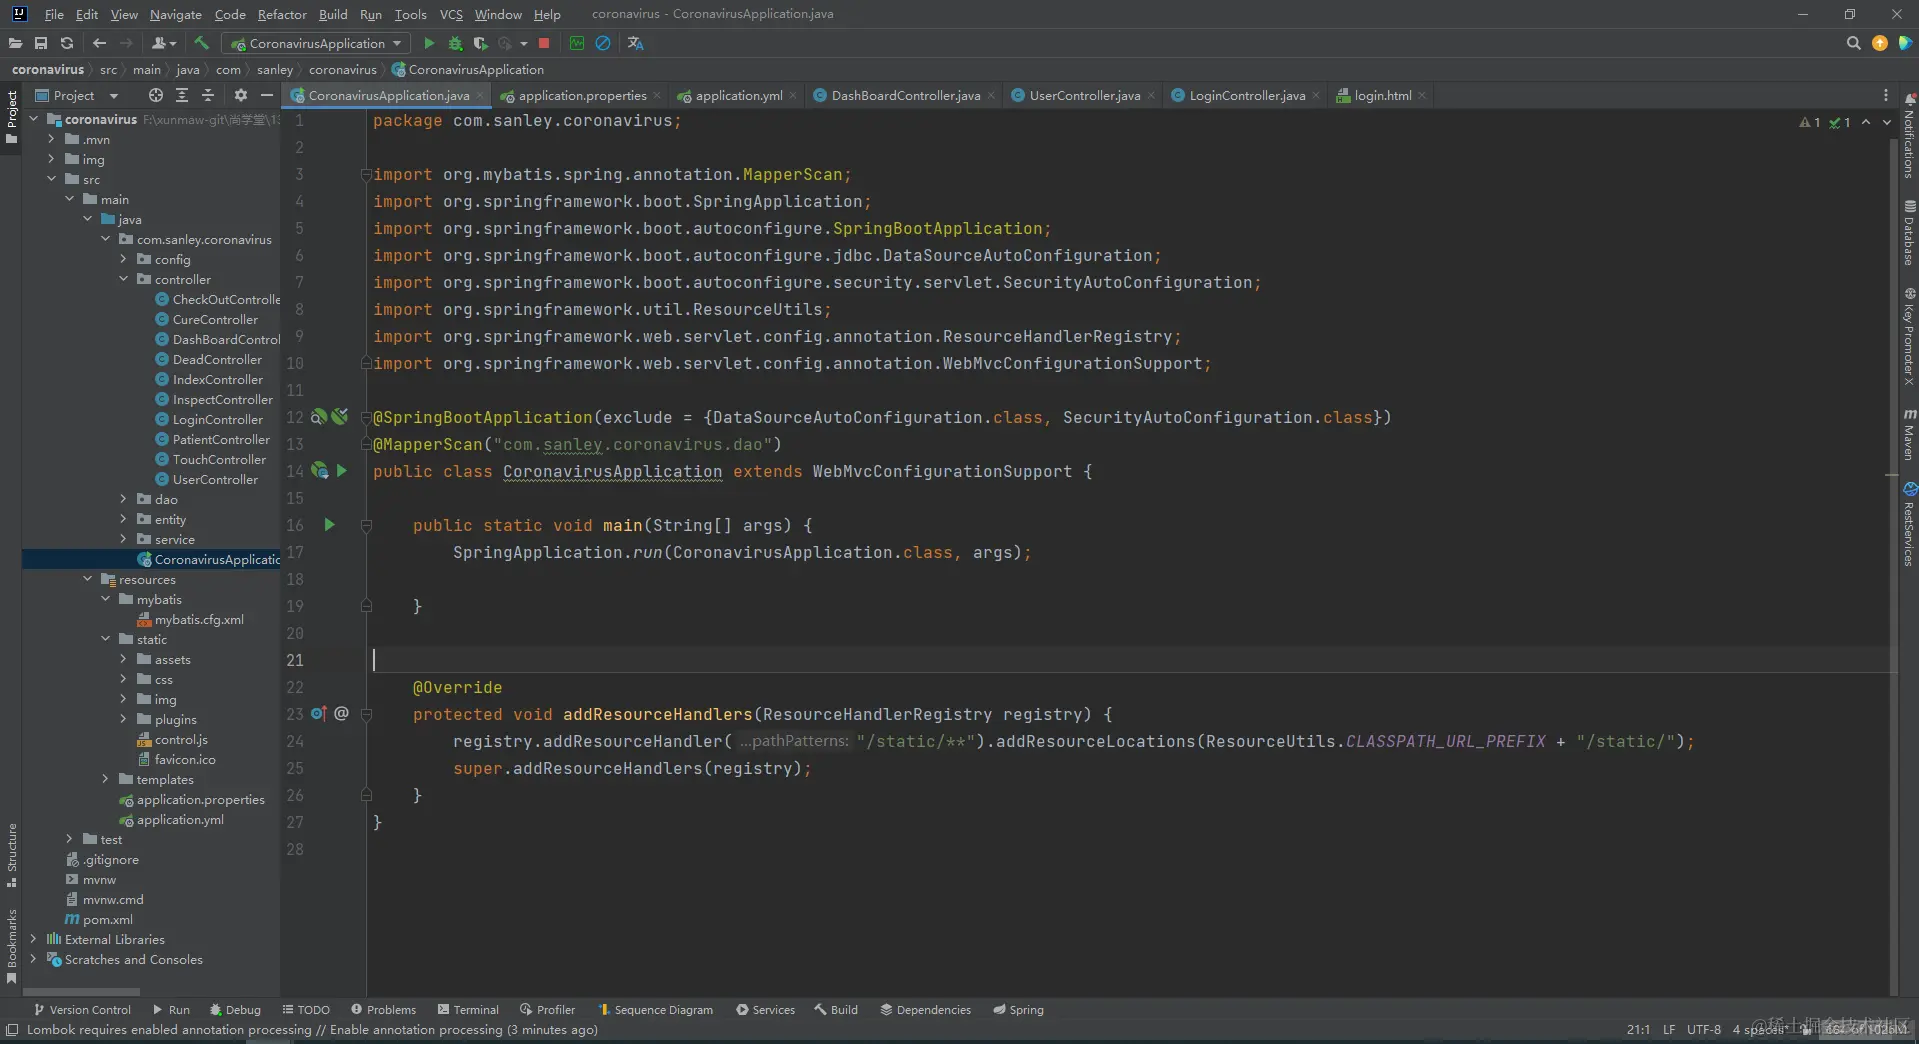
Task: Start debugging with the green bug icon
Action: pyautogui.click(x=455, y=43)
